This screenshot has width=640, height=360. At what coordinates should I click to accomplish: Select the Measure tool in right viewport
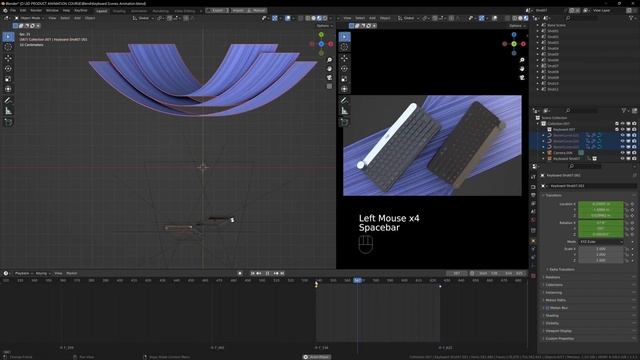[344, 111]
